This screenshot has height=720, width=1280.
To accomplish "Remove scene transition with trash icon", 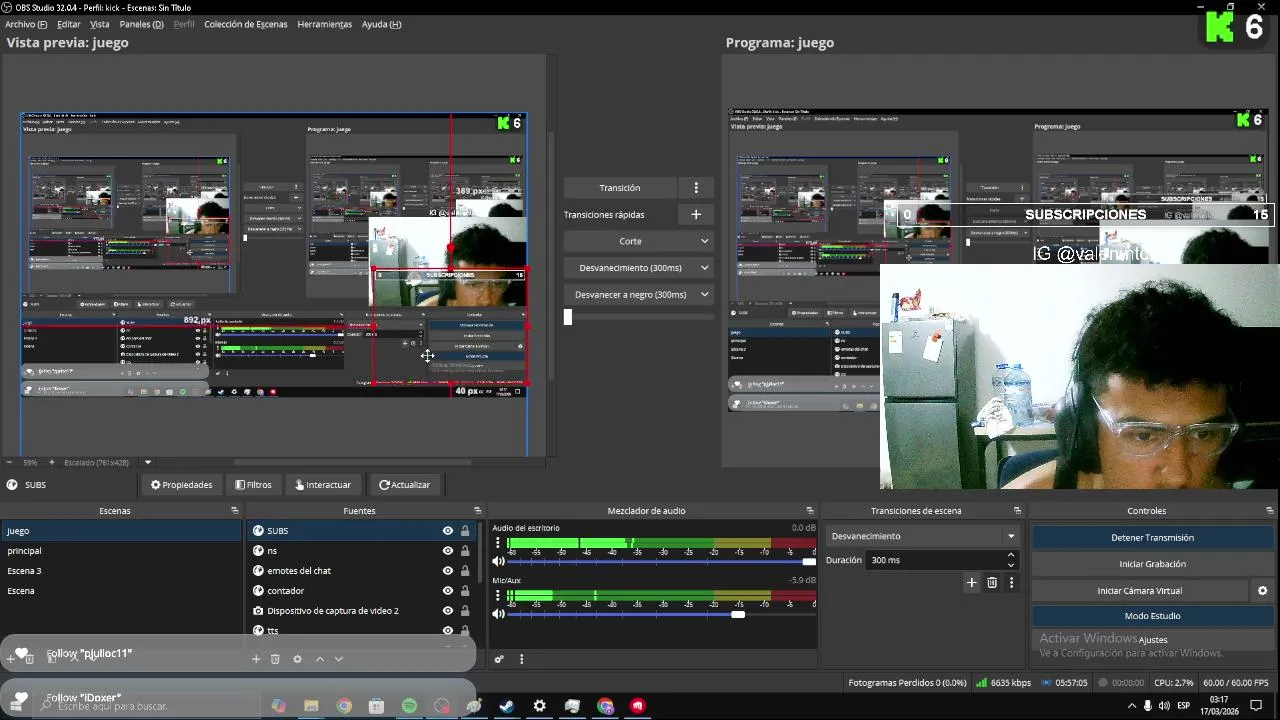I will click(x=992, y=582).
